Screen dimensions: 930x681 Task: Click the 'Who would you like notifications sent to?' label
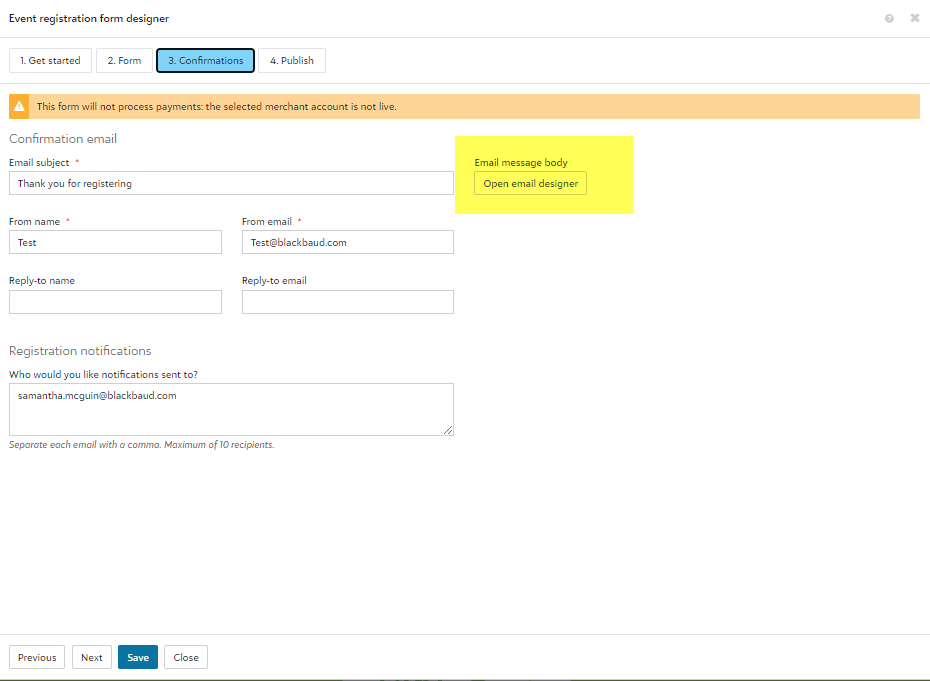point(103,374)
